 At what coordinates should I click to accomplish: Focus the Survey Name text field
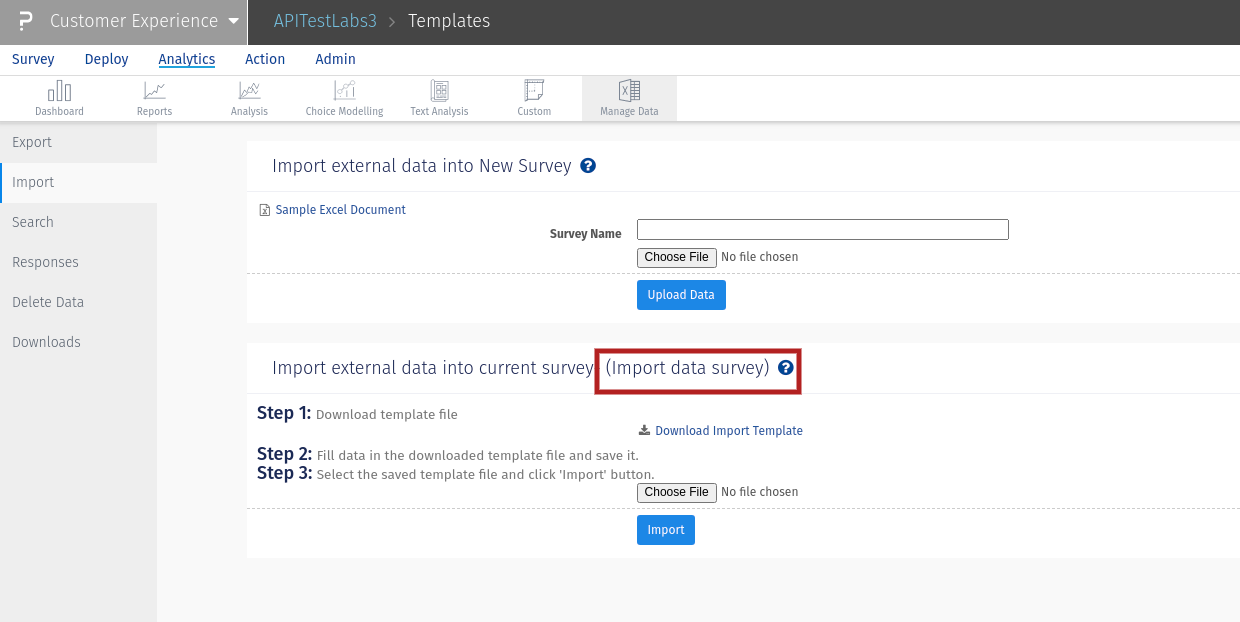point(822,230)
